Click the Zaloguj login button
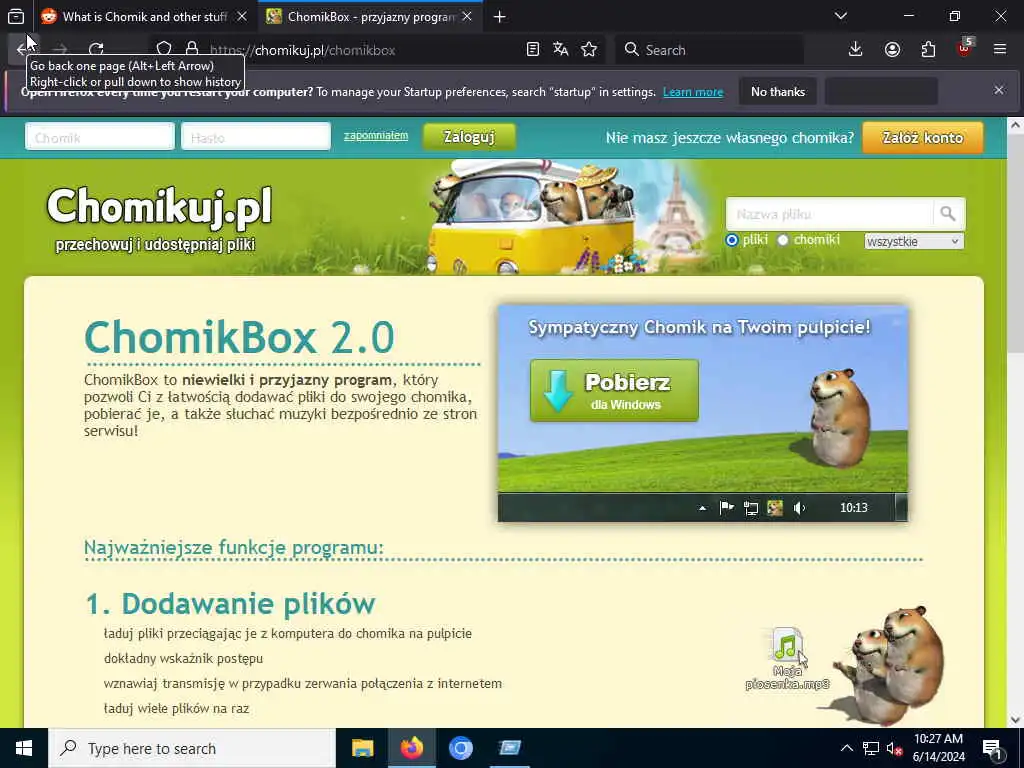 point(469,137)
